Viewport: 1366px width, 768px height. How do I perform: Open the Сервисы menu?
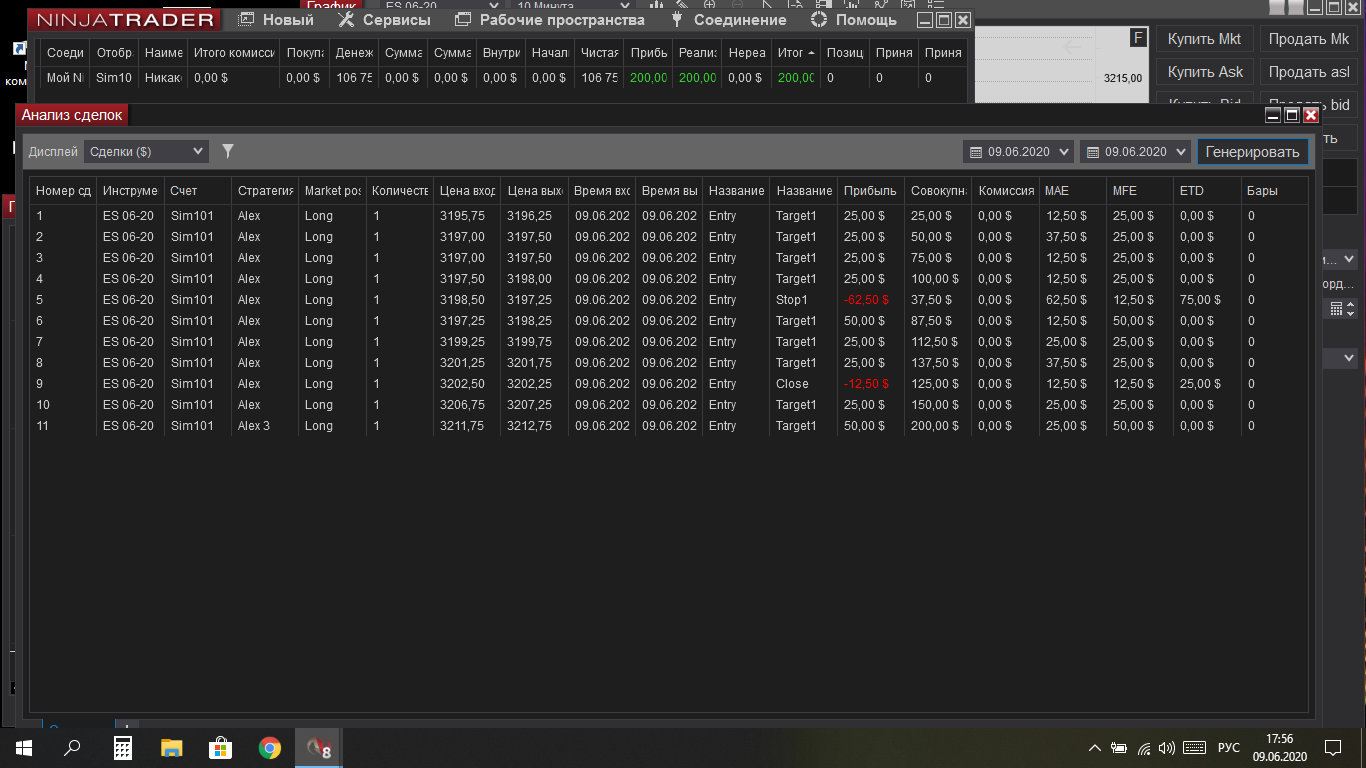[384, 20]
